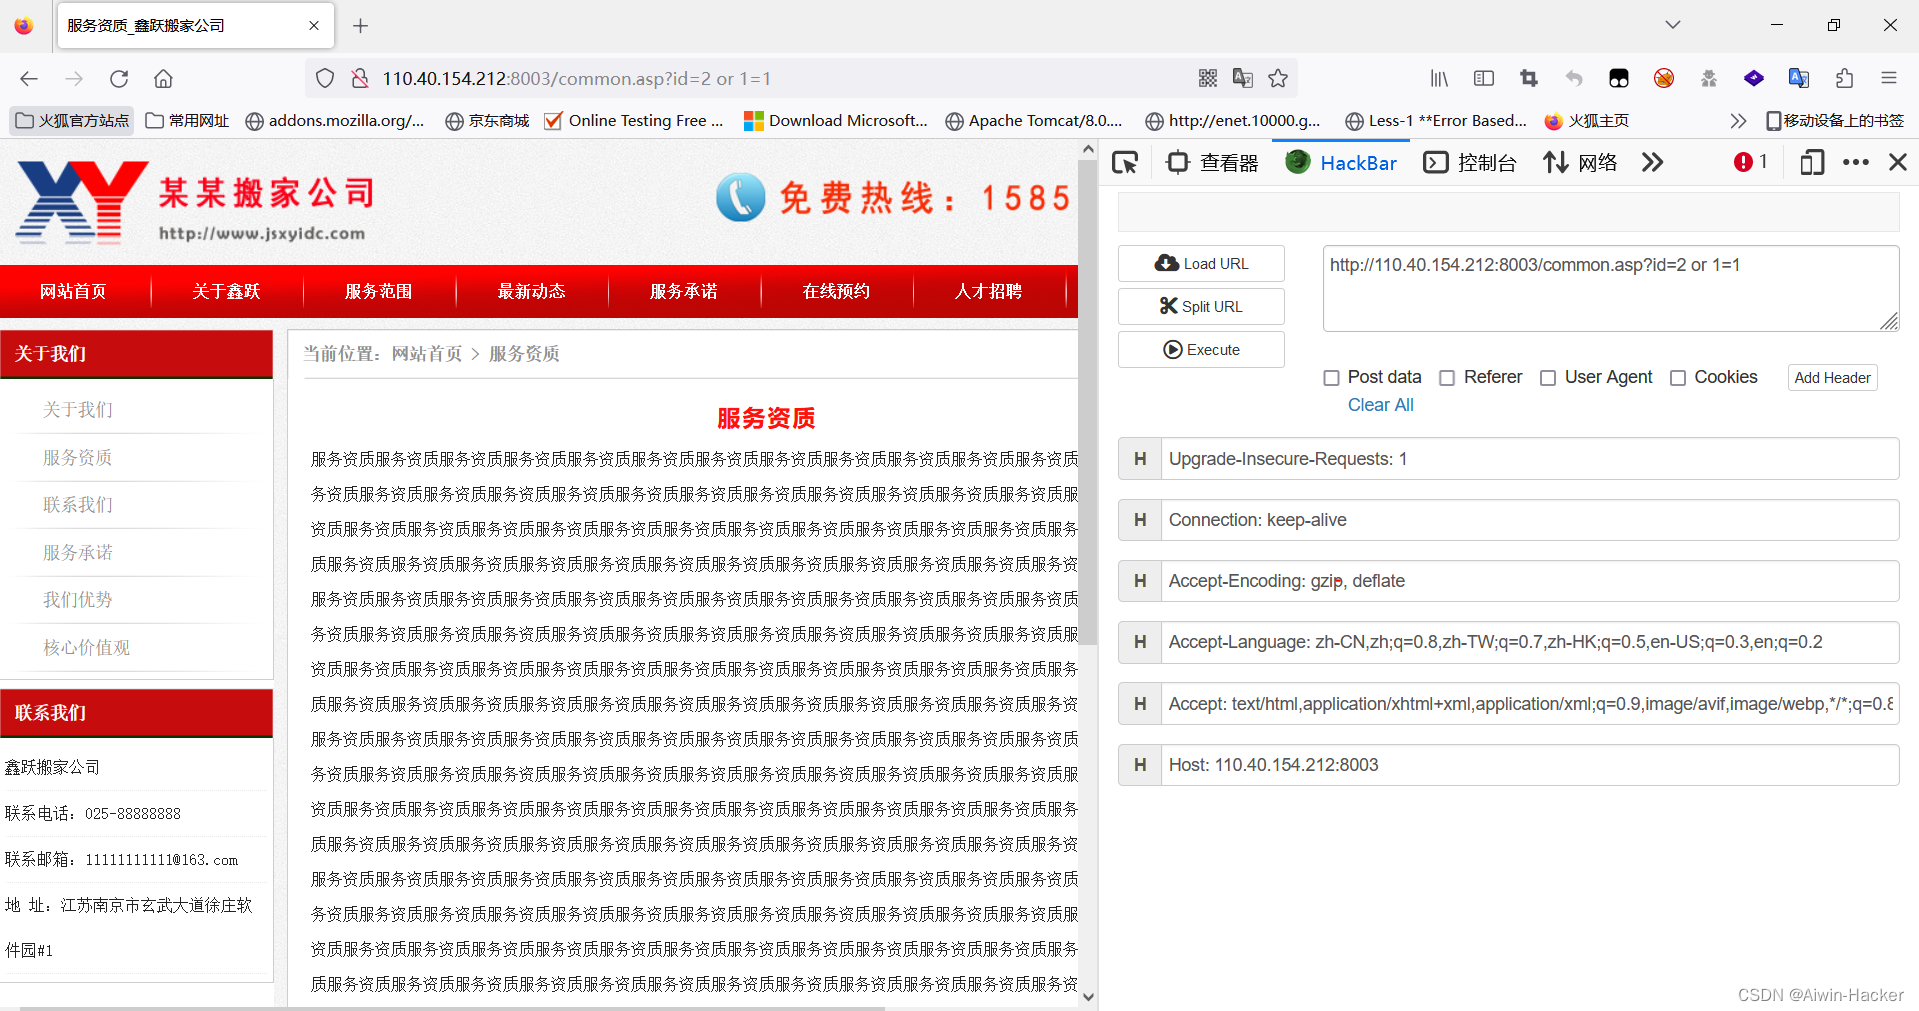Expand more devtools tabs chevron
The height and width of the screenshot is (1011, 1919).
1652,162
